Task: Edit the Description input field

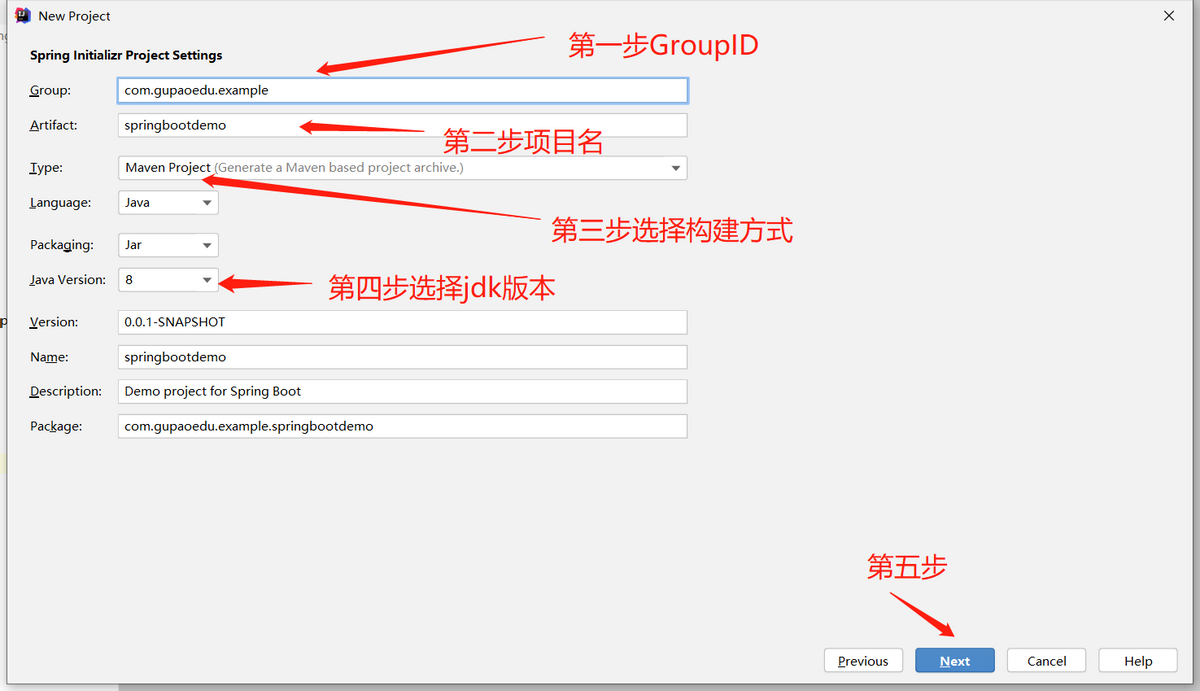Action: pyautogui.click(x=403, y=391)
